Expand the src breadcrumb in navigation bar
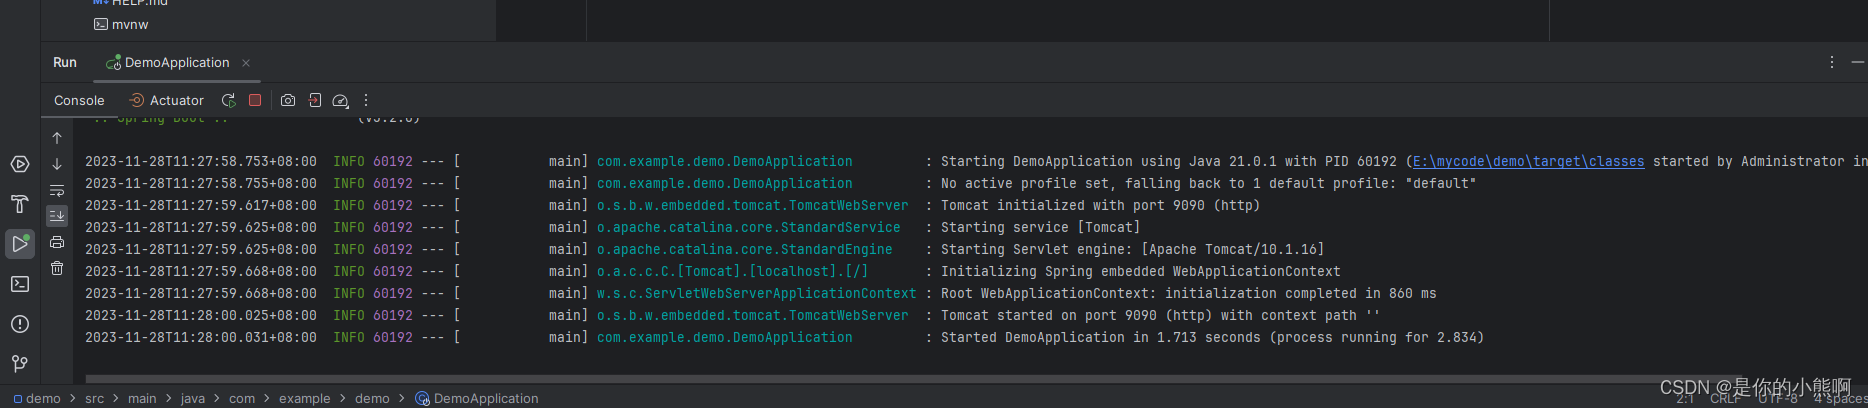1868x408 pixels. pos(94,398)
